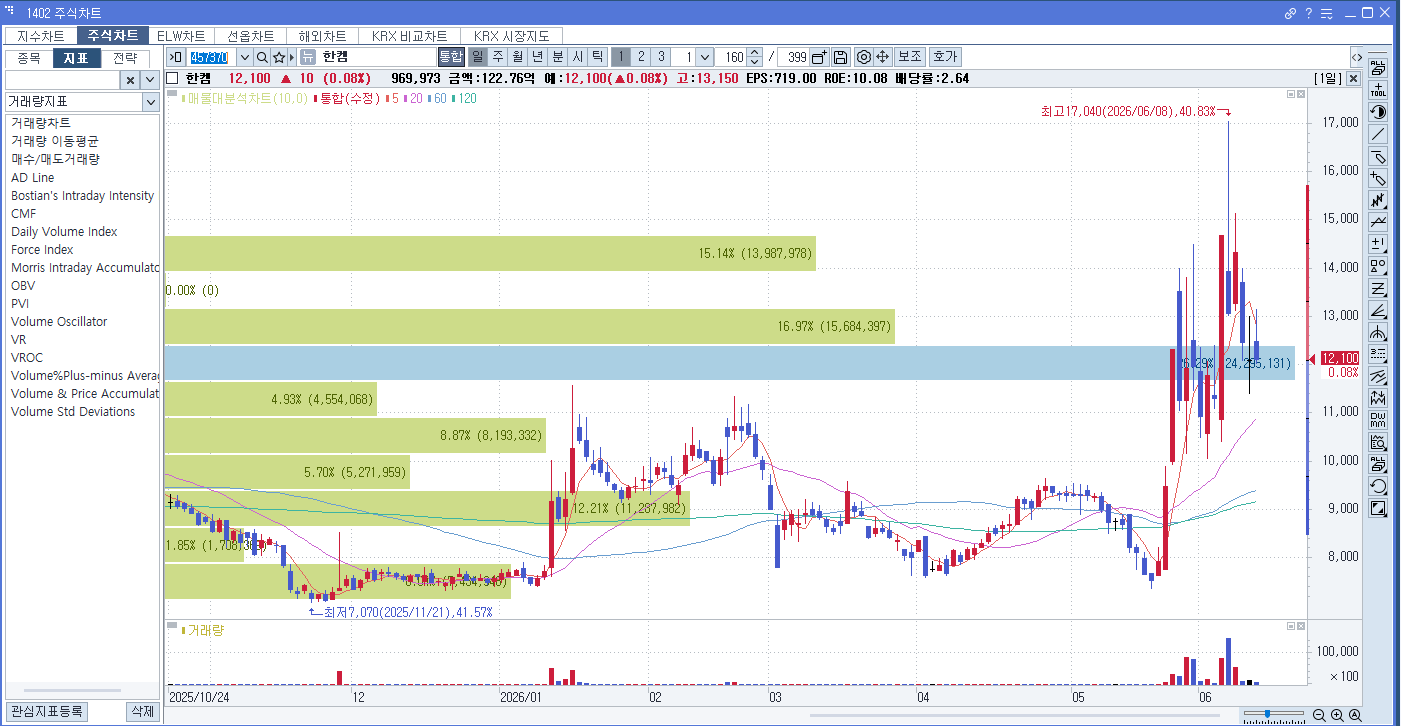Click the undo rotate arrow icon
The image size is (1401, 726).
1378,486
